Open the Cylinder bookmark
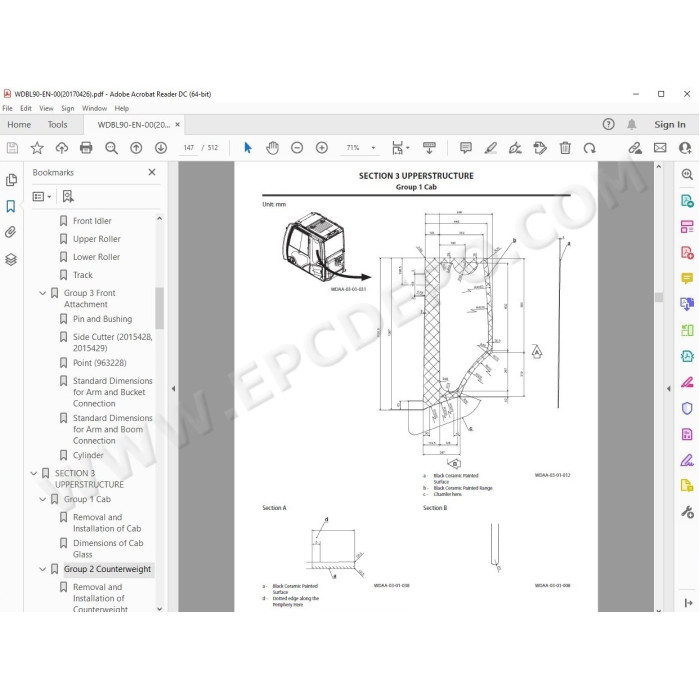Screen dimensions: 700x700 88,455
